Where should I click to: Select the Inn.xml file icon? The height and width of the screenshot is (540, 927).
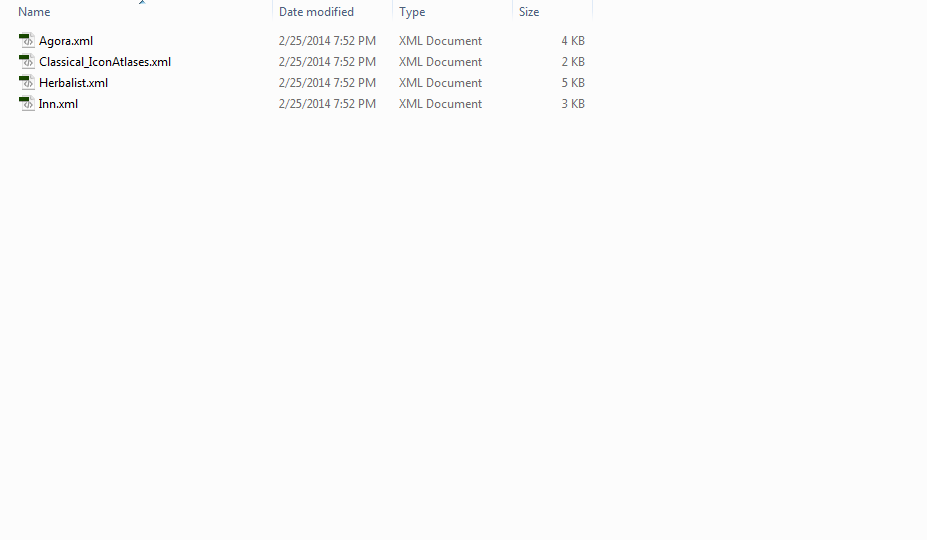[27, 104]
